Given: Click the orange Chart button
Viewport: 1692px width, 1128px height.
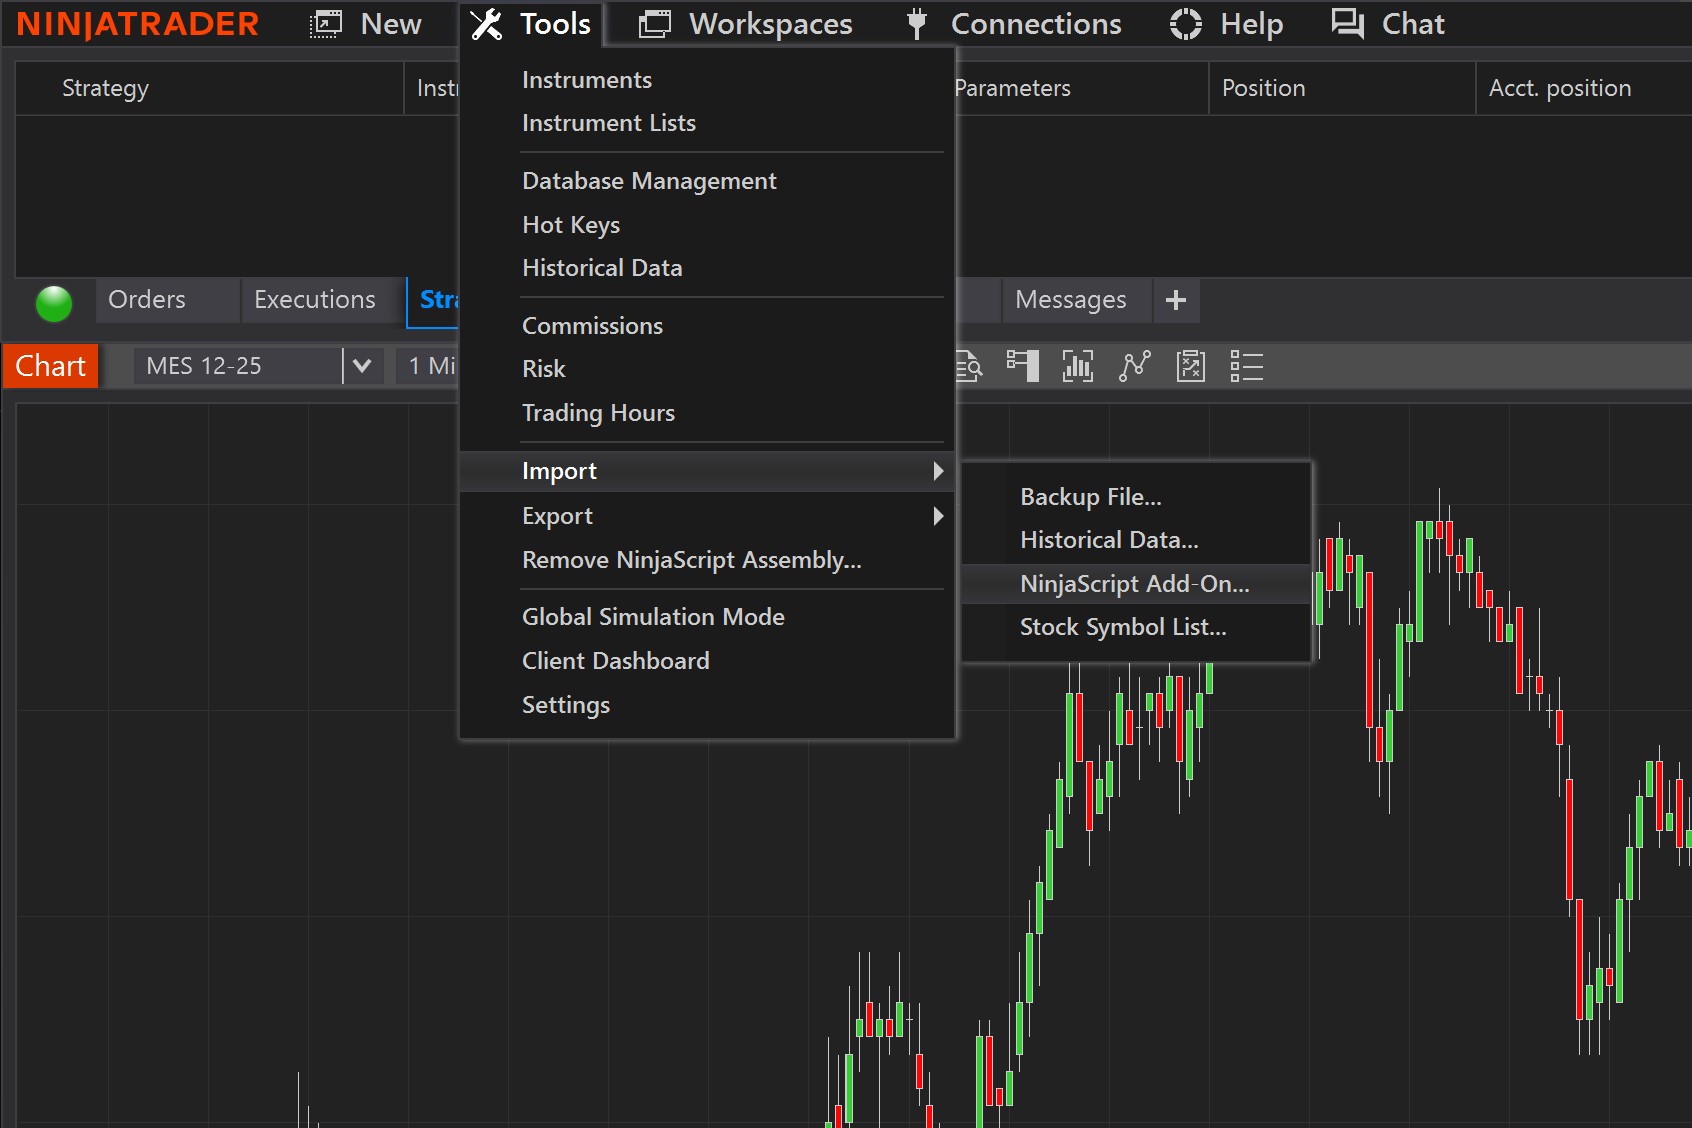Looking at the screenshot, I should (x=50, y=366).
